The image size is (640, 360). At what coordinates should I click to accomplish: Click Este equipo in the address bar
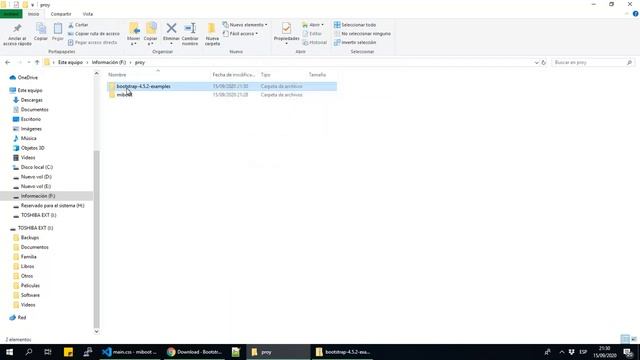click(x=70, y=62)
